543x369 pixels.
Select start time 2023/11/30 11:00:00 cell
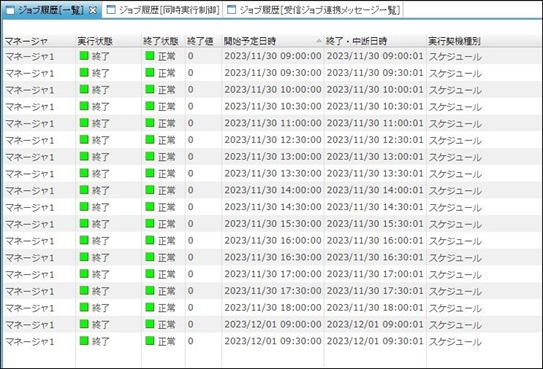coord(273,123)
